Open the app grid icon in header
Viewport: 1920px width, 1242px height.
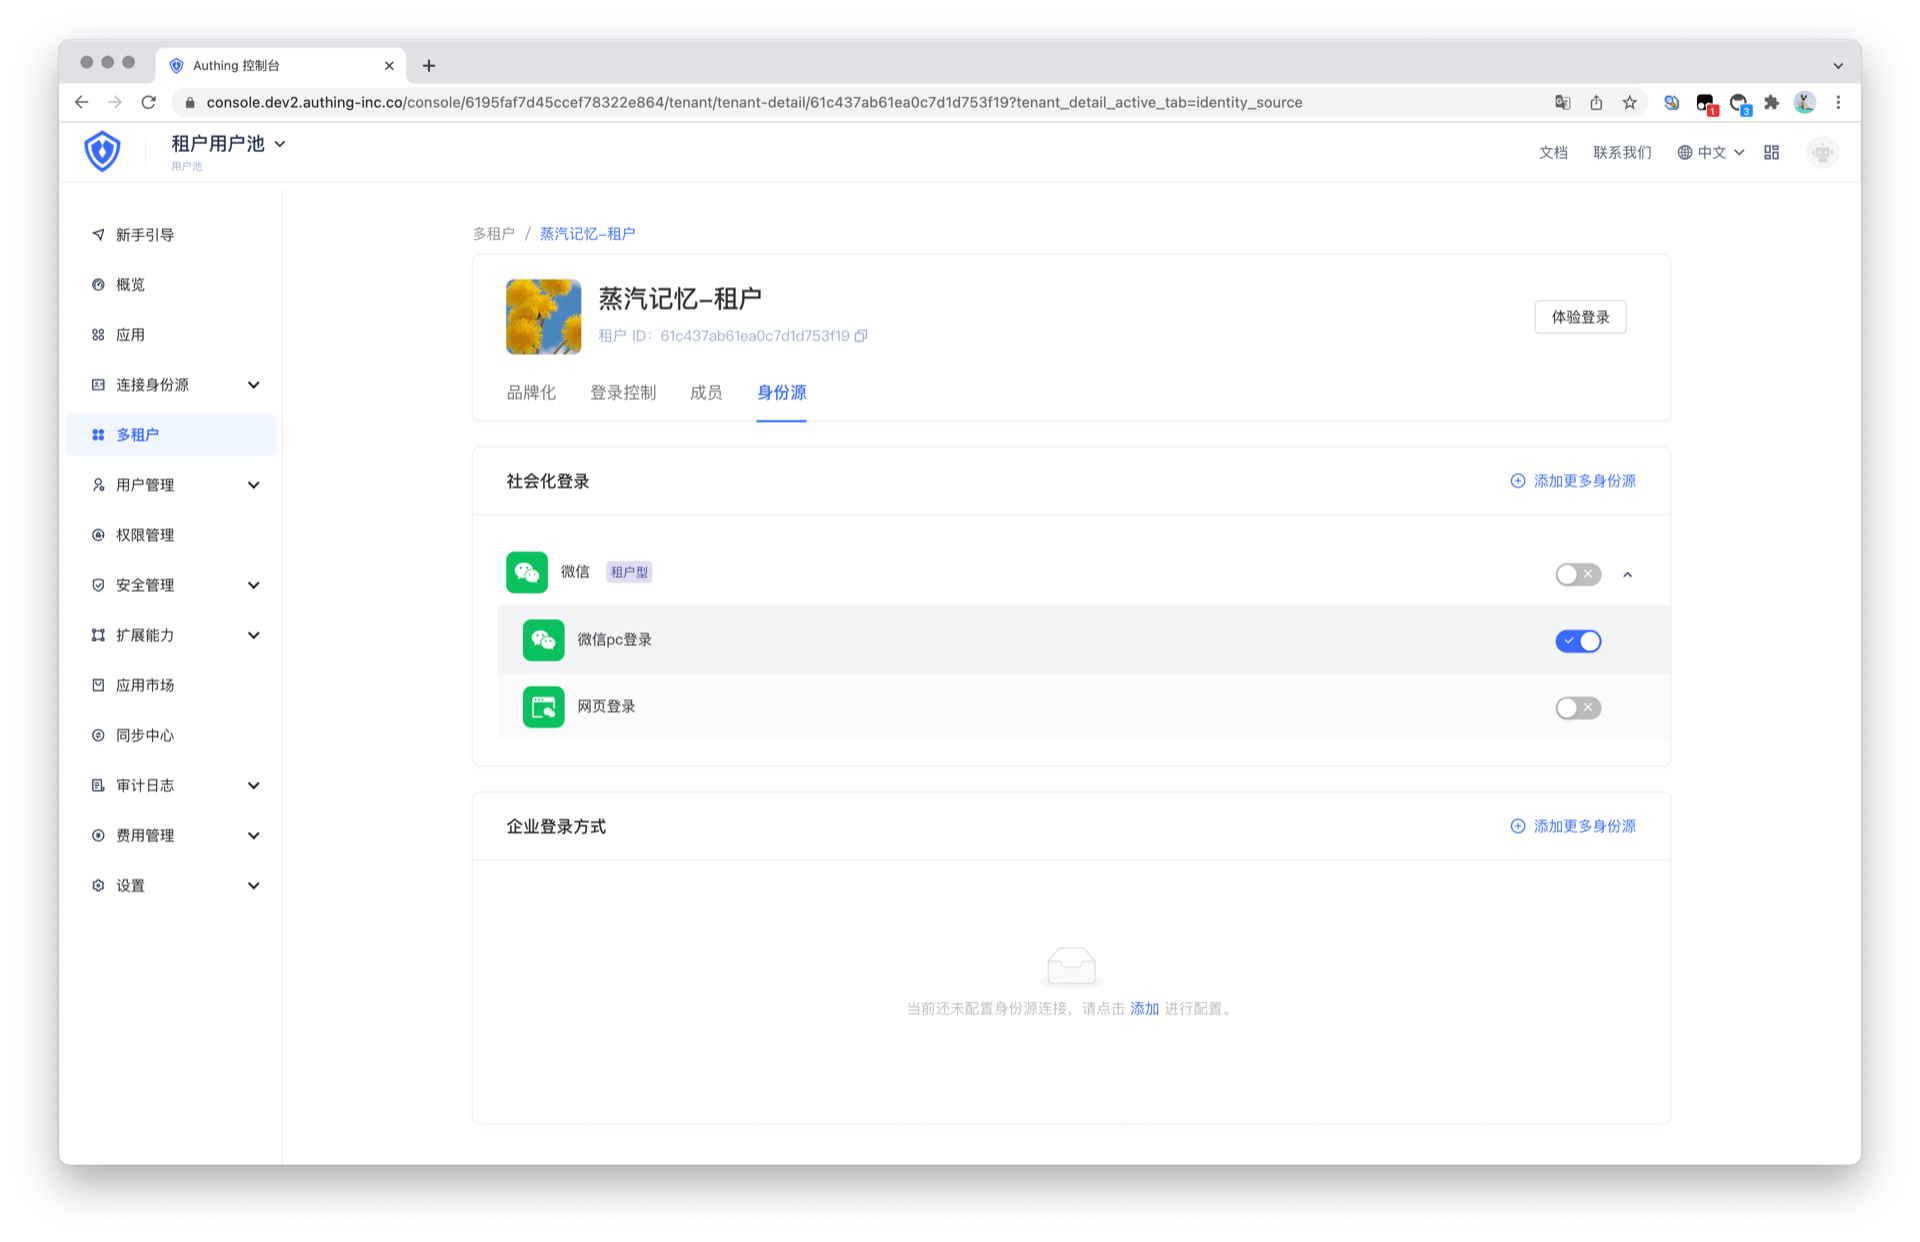coord(1771,152)
